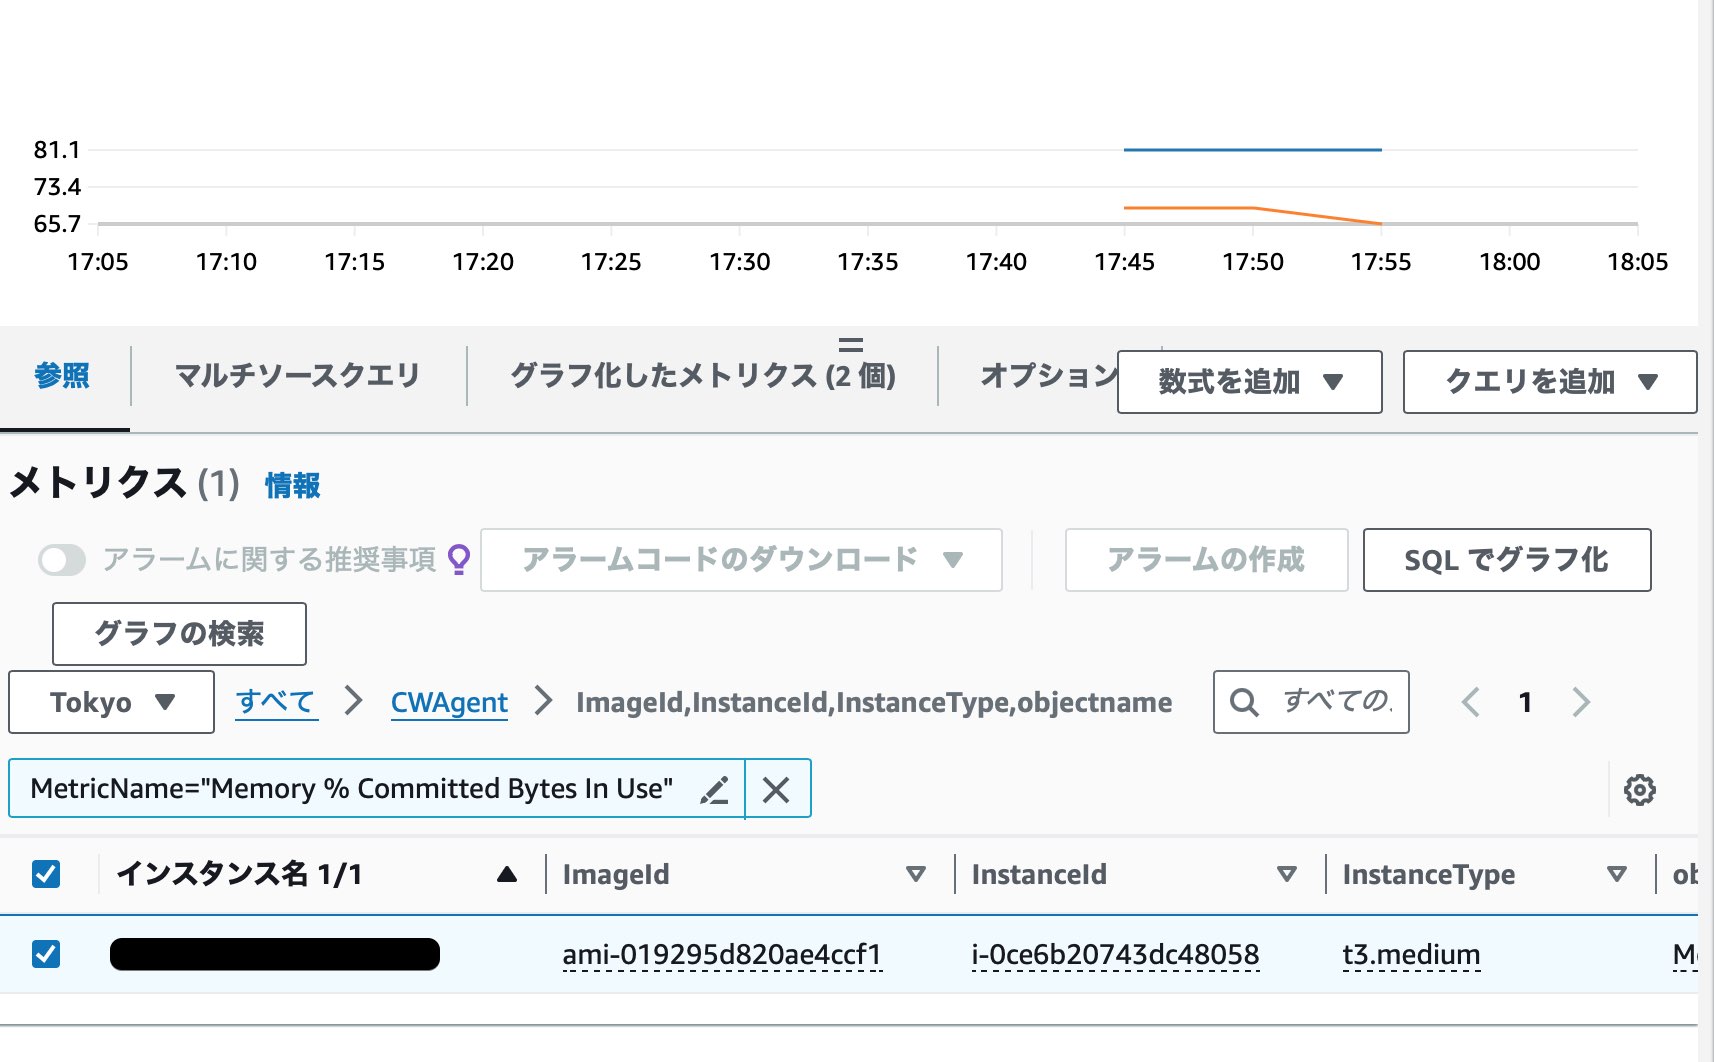The width and height of the screenshot is (1716, 1062).
Task: Uncheck the t3.medium instance row checkbox
Action: click(x=46, y=954)
